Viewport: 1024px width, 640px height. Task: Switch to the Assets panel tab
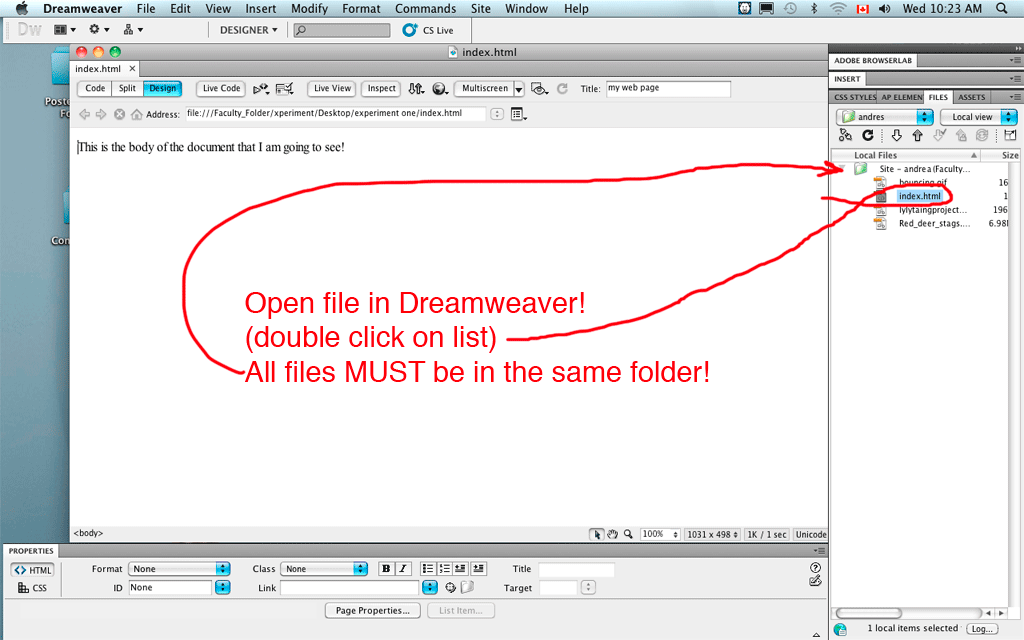[972, 97]
